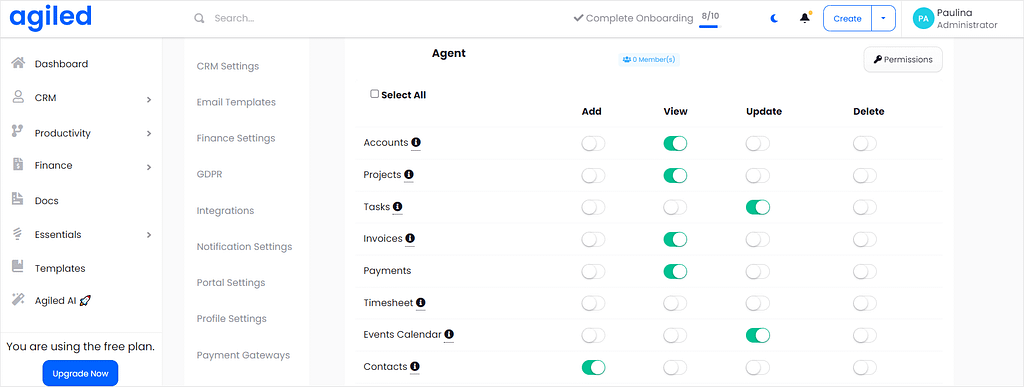Click the Projects info icon
The image size is (1024, 387).
[x=409, y=175]
